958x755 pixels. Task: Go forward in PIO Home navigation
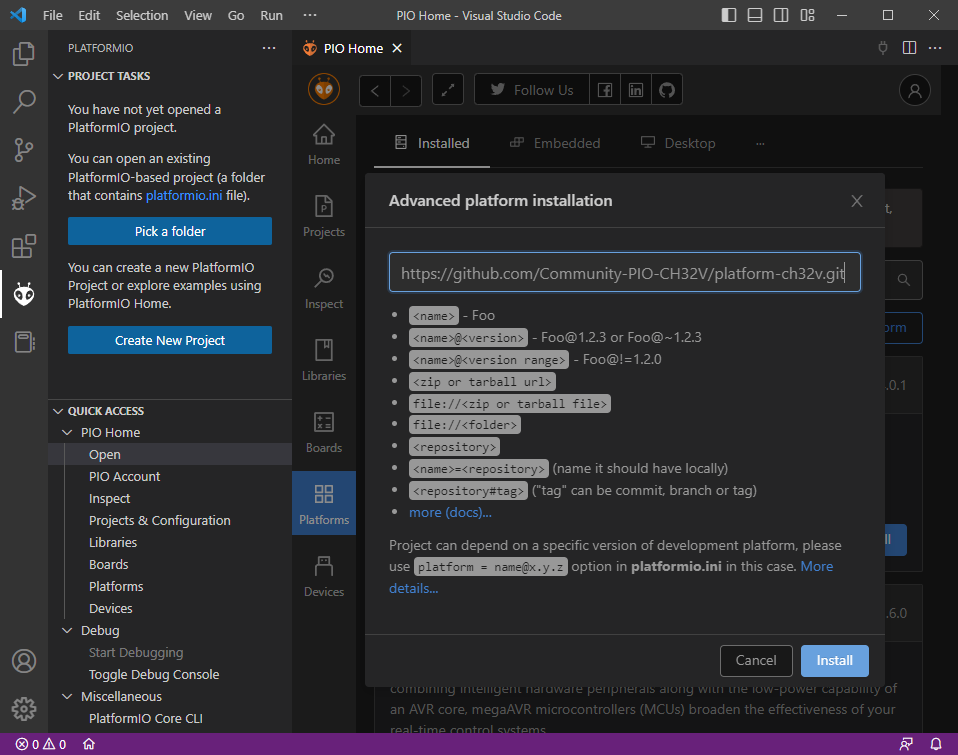point(406,91)
